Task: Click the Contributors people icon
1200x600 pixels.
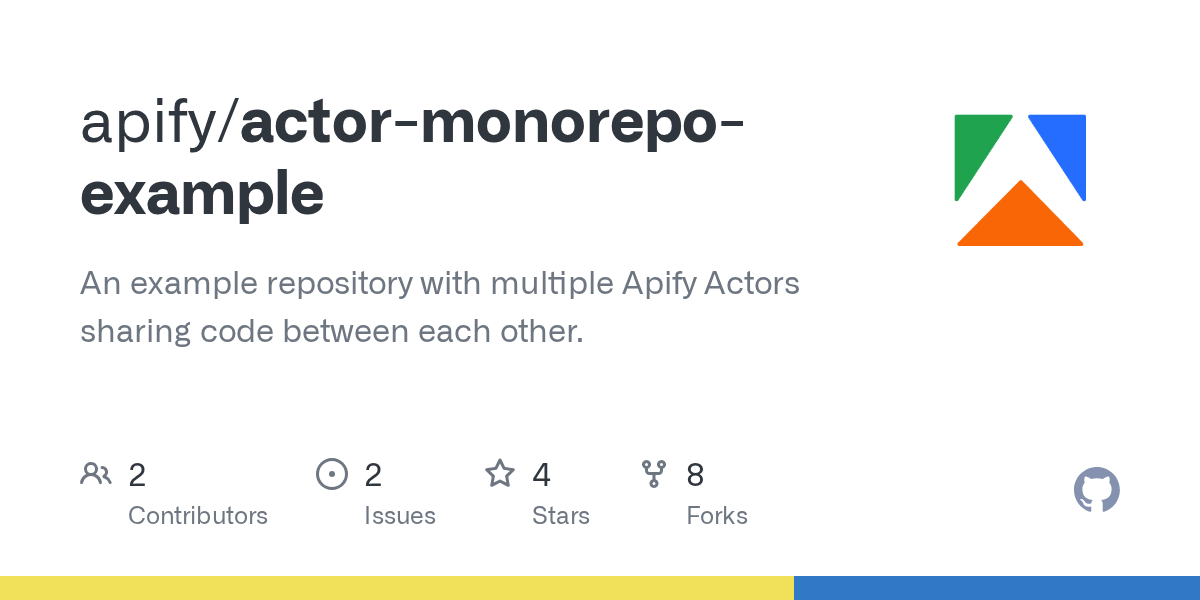Action: (96, 474)
